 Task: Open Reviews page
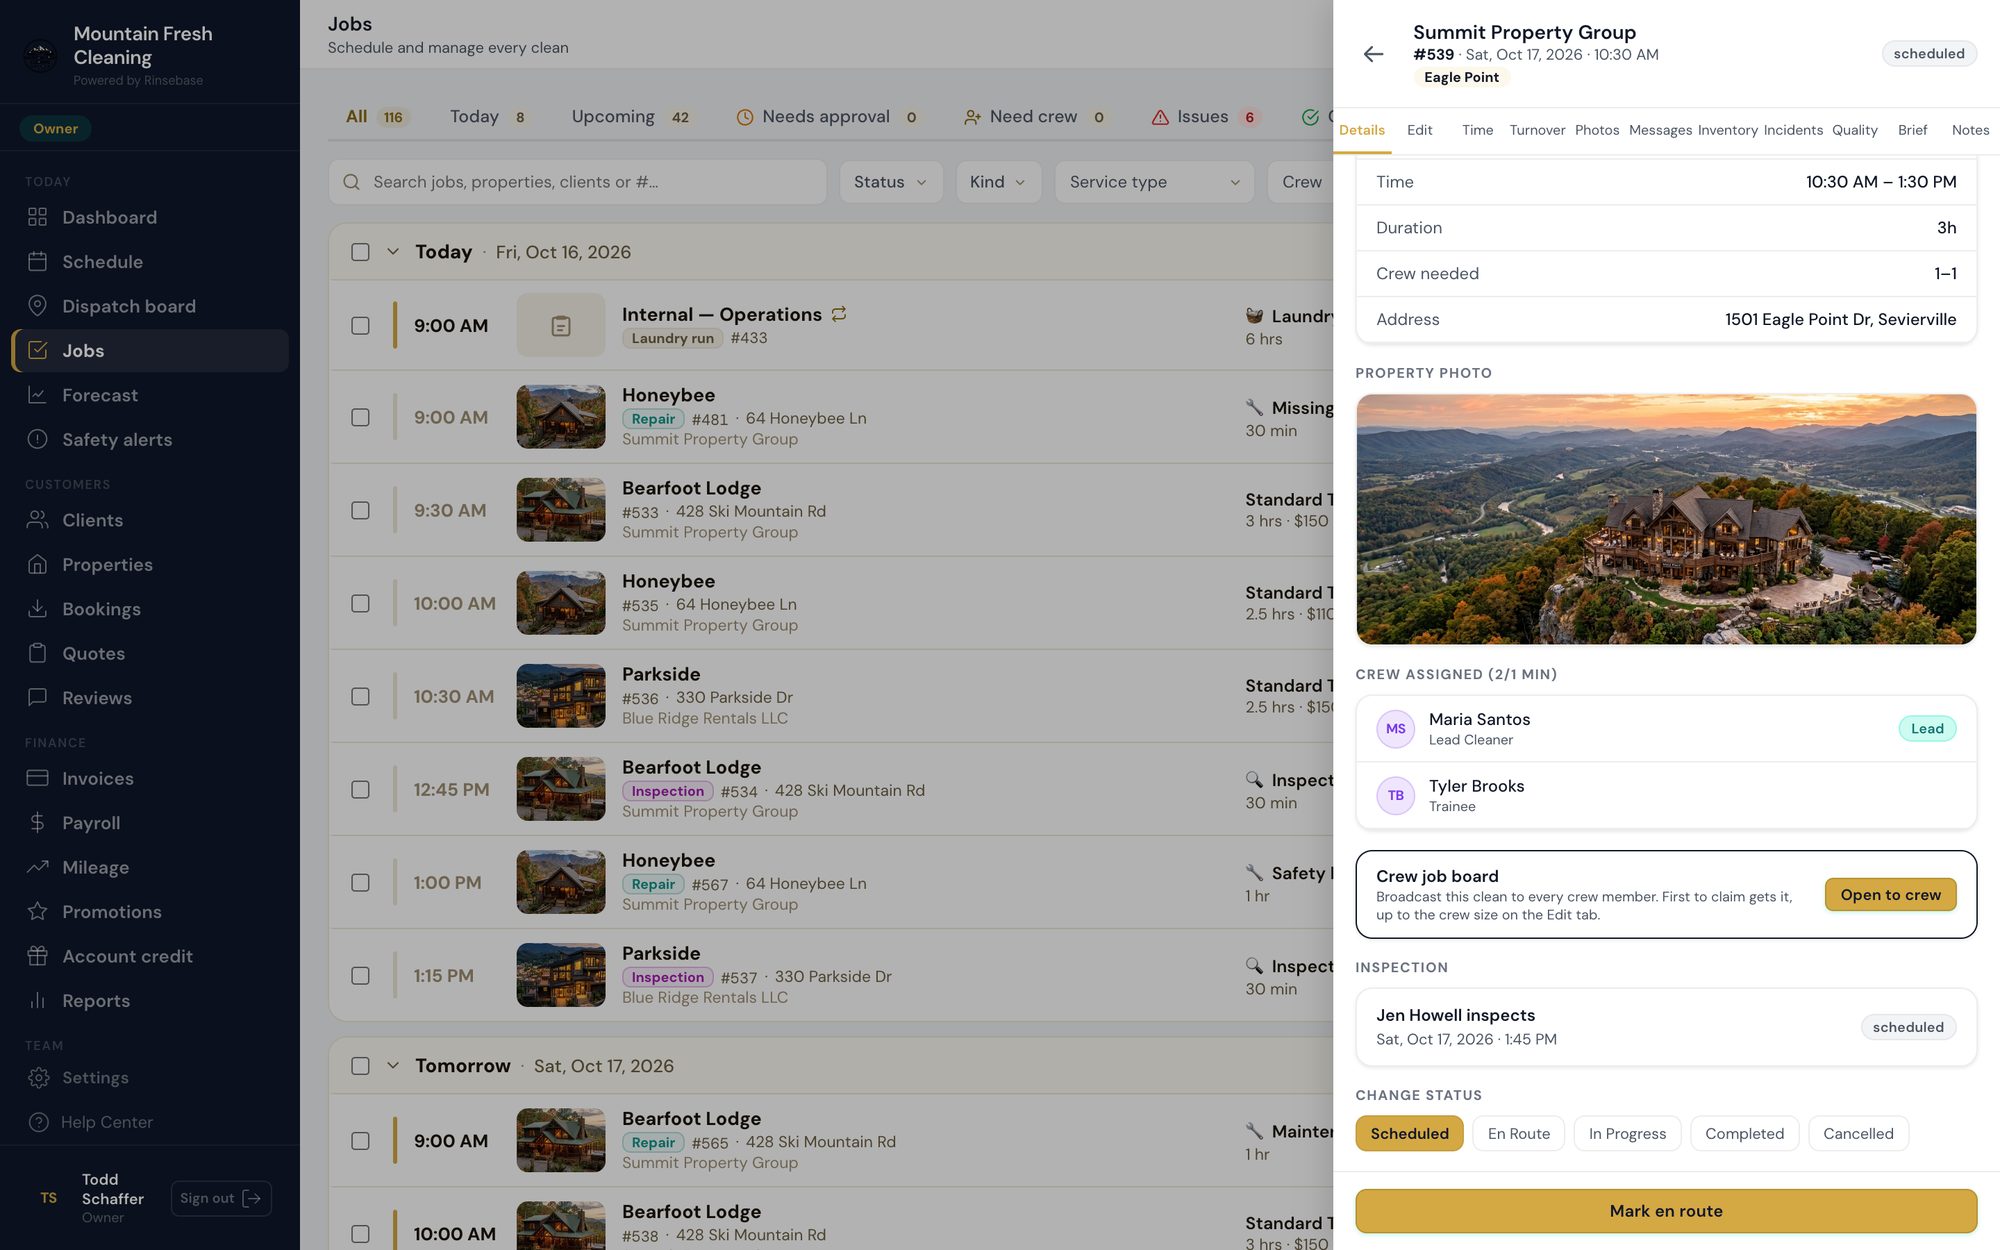point(150,698)
